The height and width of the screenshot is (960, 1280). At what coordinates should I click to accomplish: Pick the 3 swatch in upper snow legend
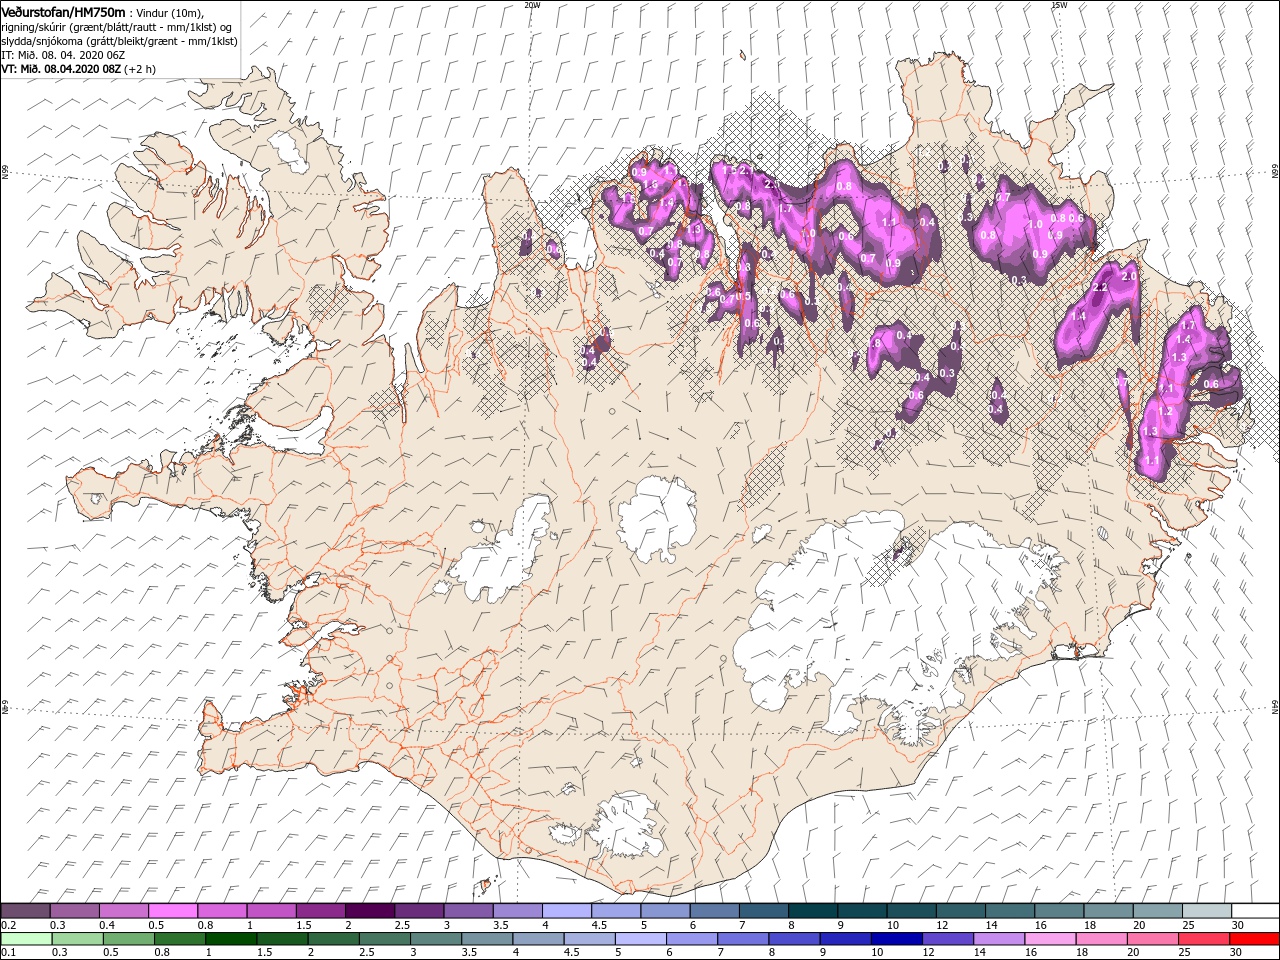[x=468, y=911]
